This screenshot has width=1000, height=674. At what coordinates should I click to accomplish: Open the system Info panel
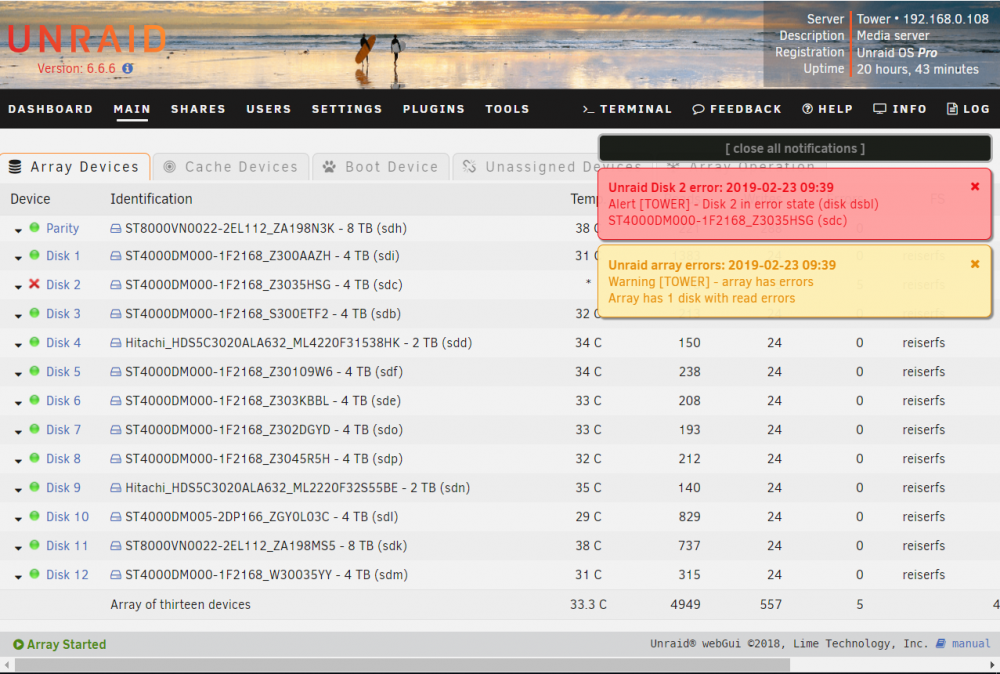click(900, 109)
